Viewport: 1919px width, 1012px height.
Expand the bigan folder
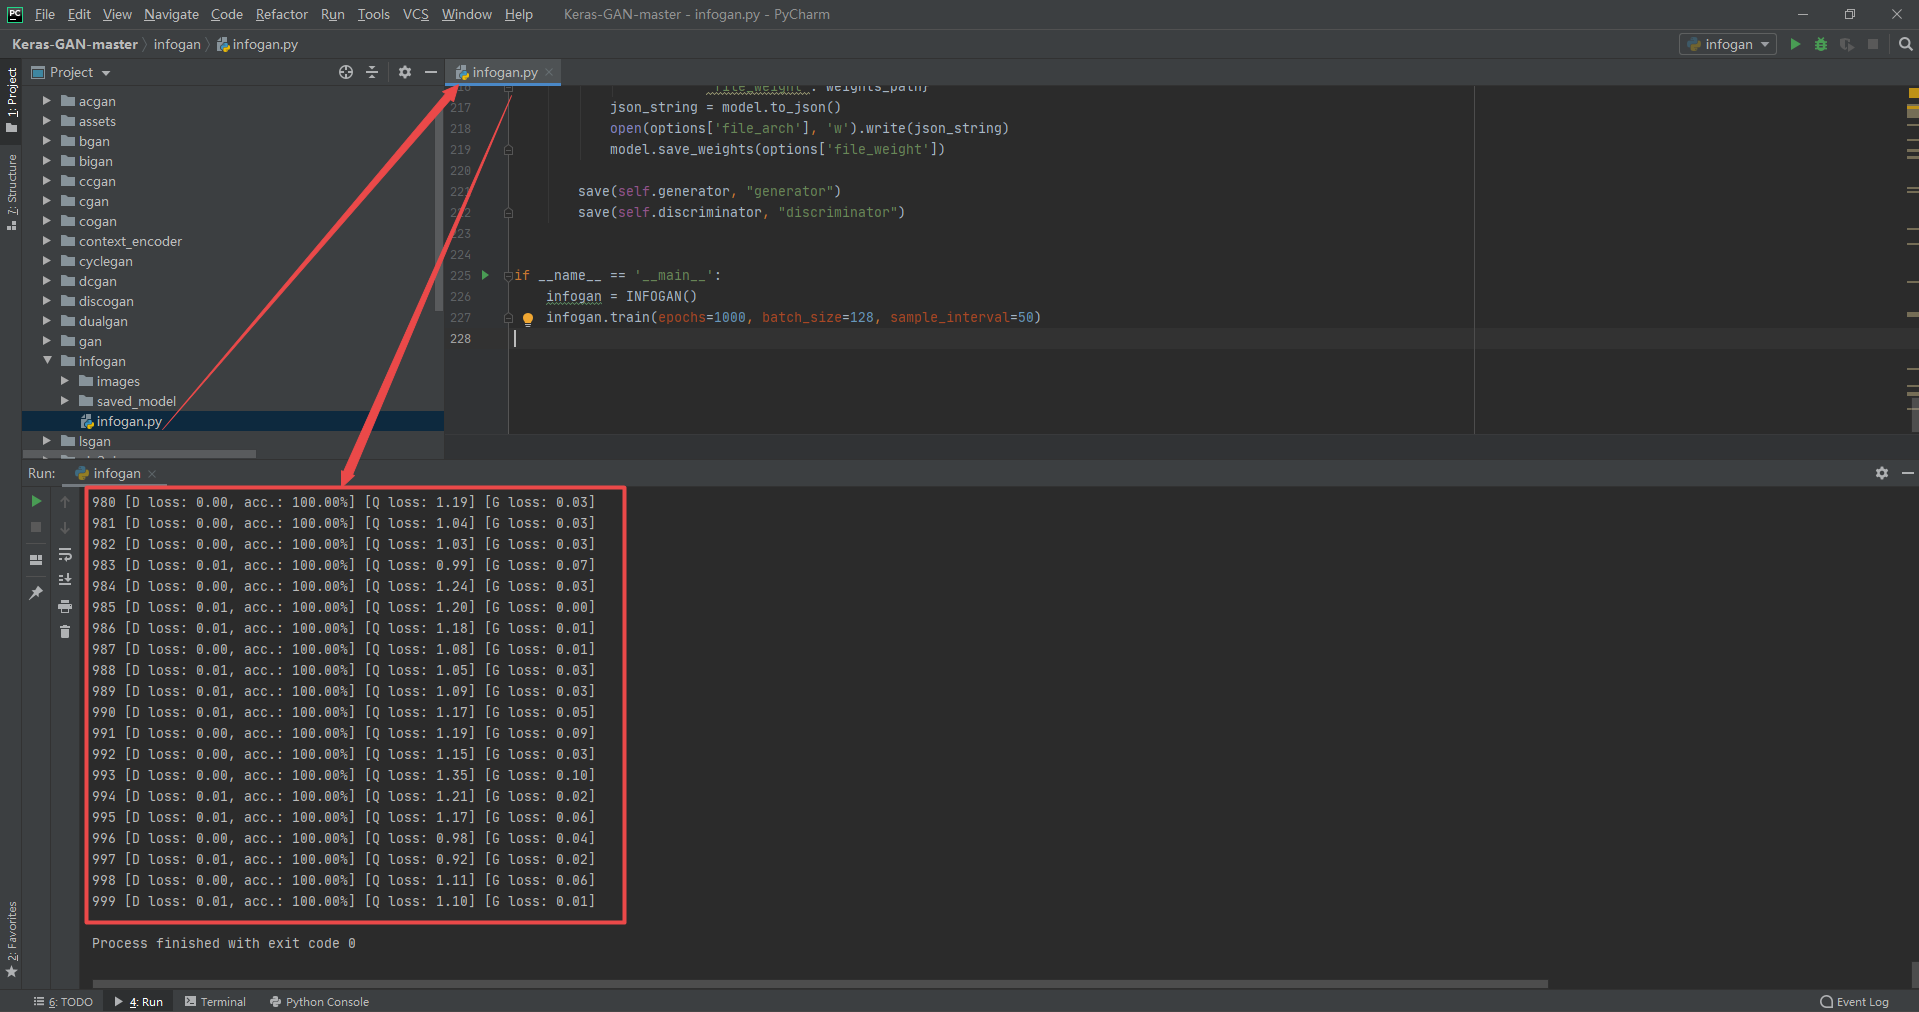point(46,161)
